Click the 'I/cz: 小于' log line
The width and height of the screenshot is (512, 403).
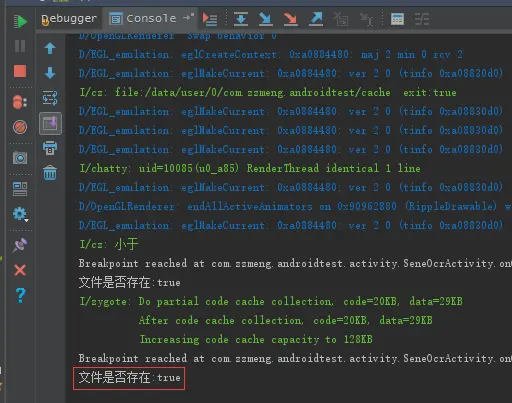[109, 244]
